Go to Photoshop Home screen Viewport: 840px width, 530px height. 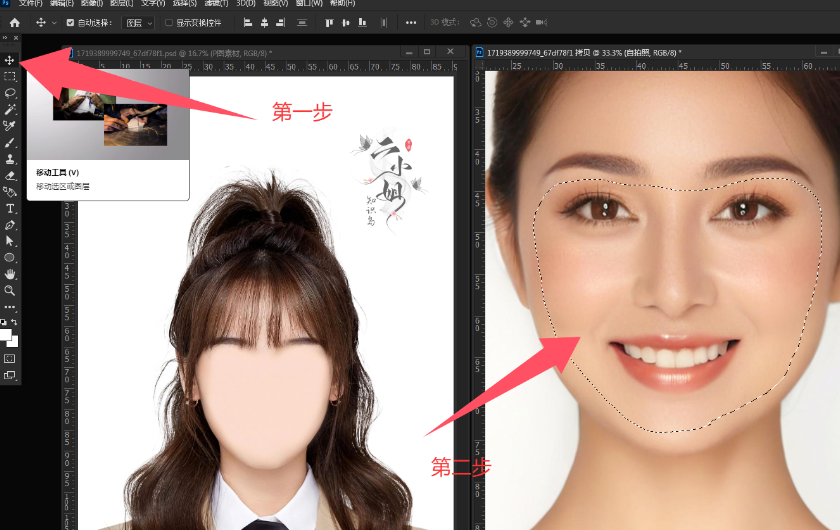click(x=14, y=23)
